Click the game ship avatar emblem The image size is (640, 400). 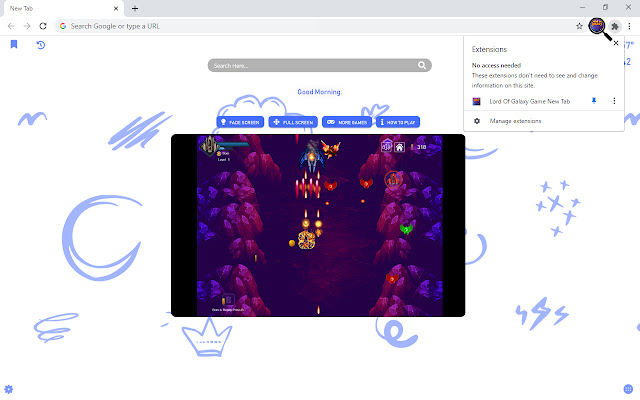click(x=209, y=145)
